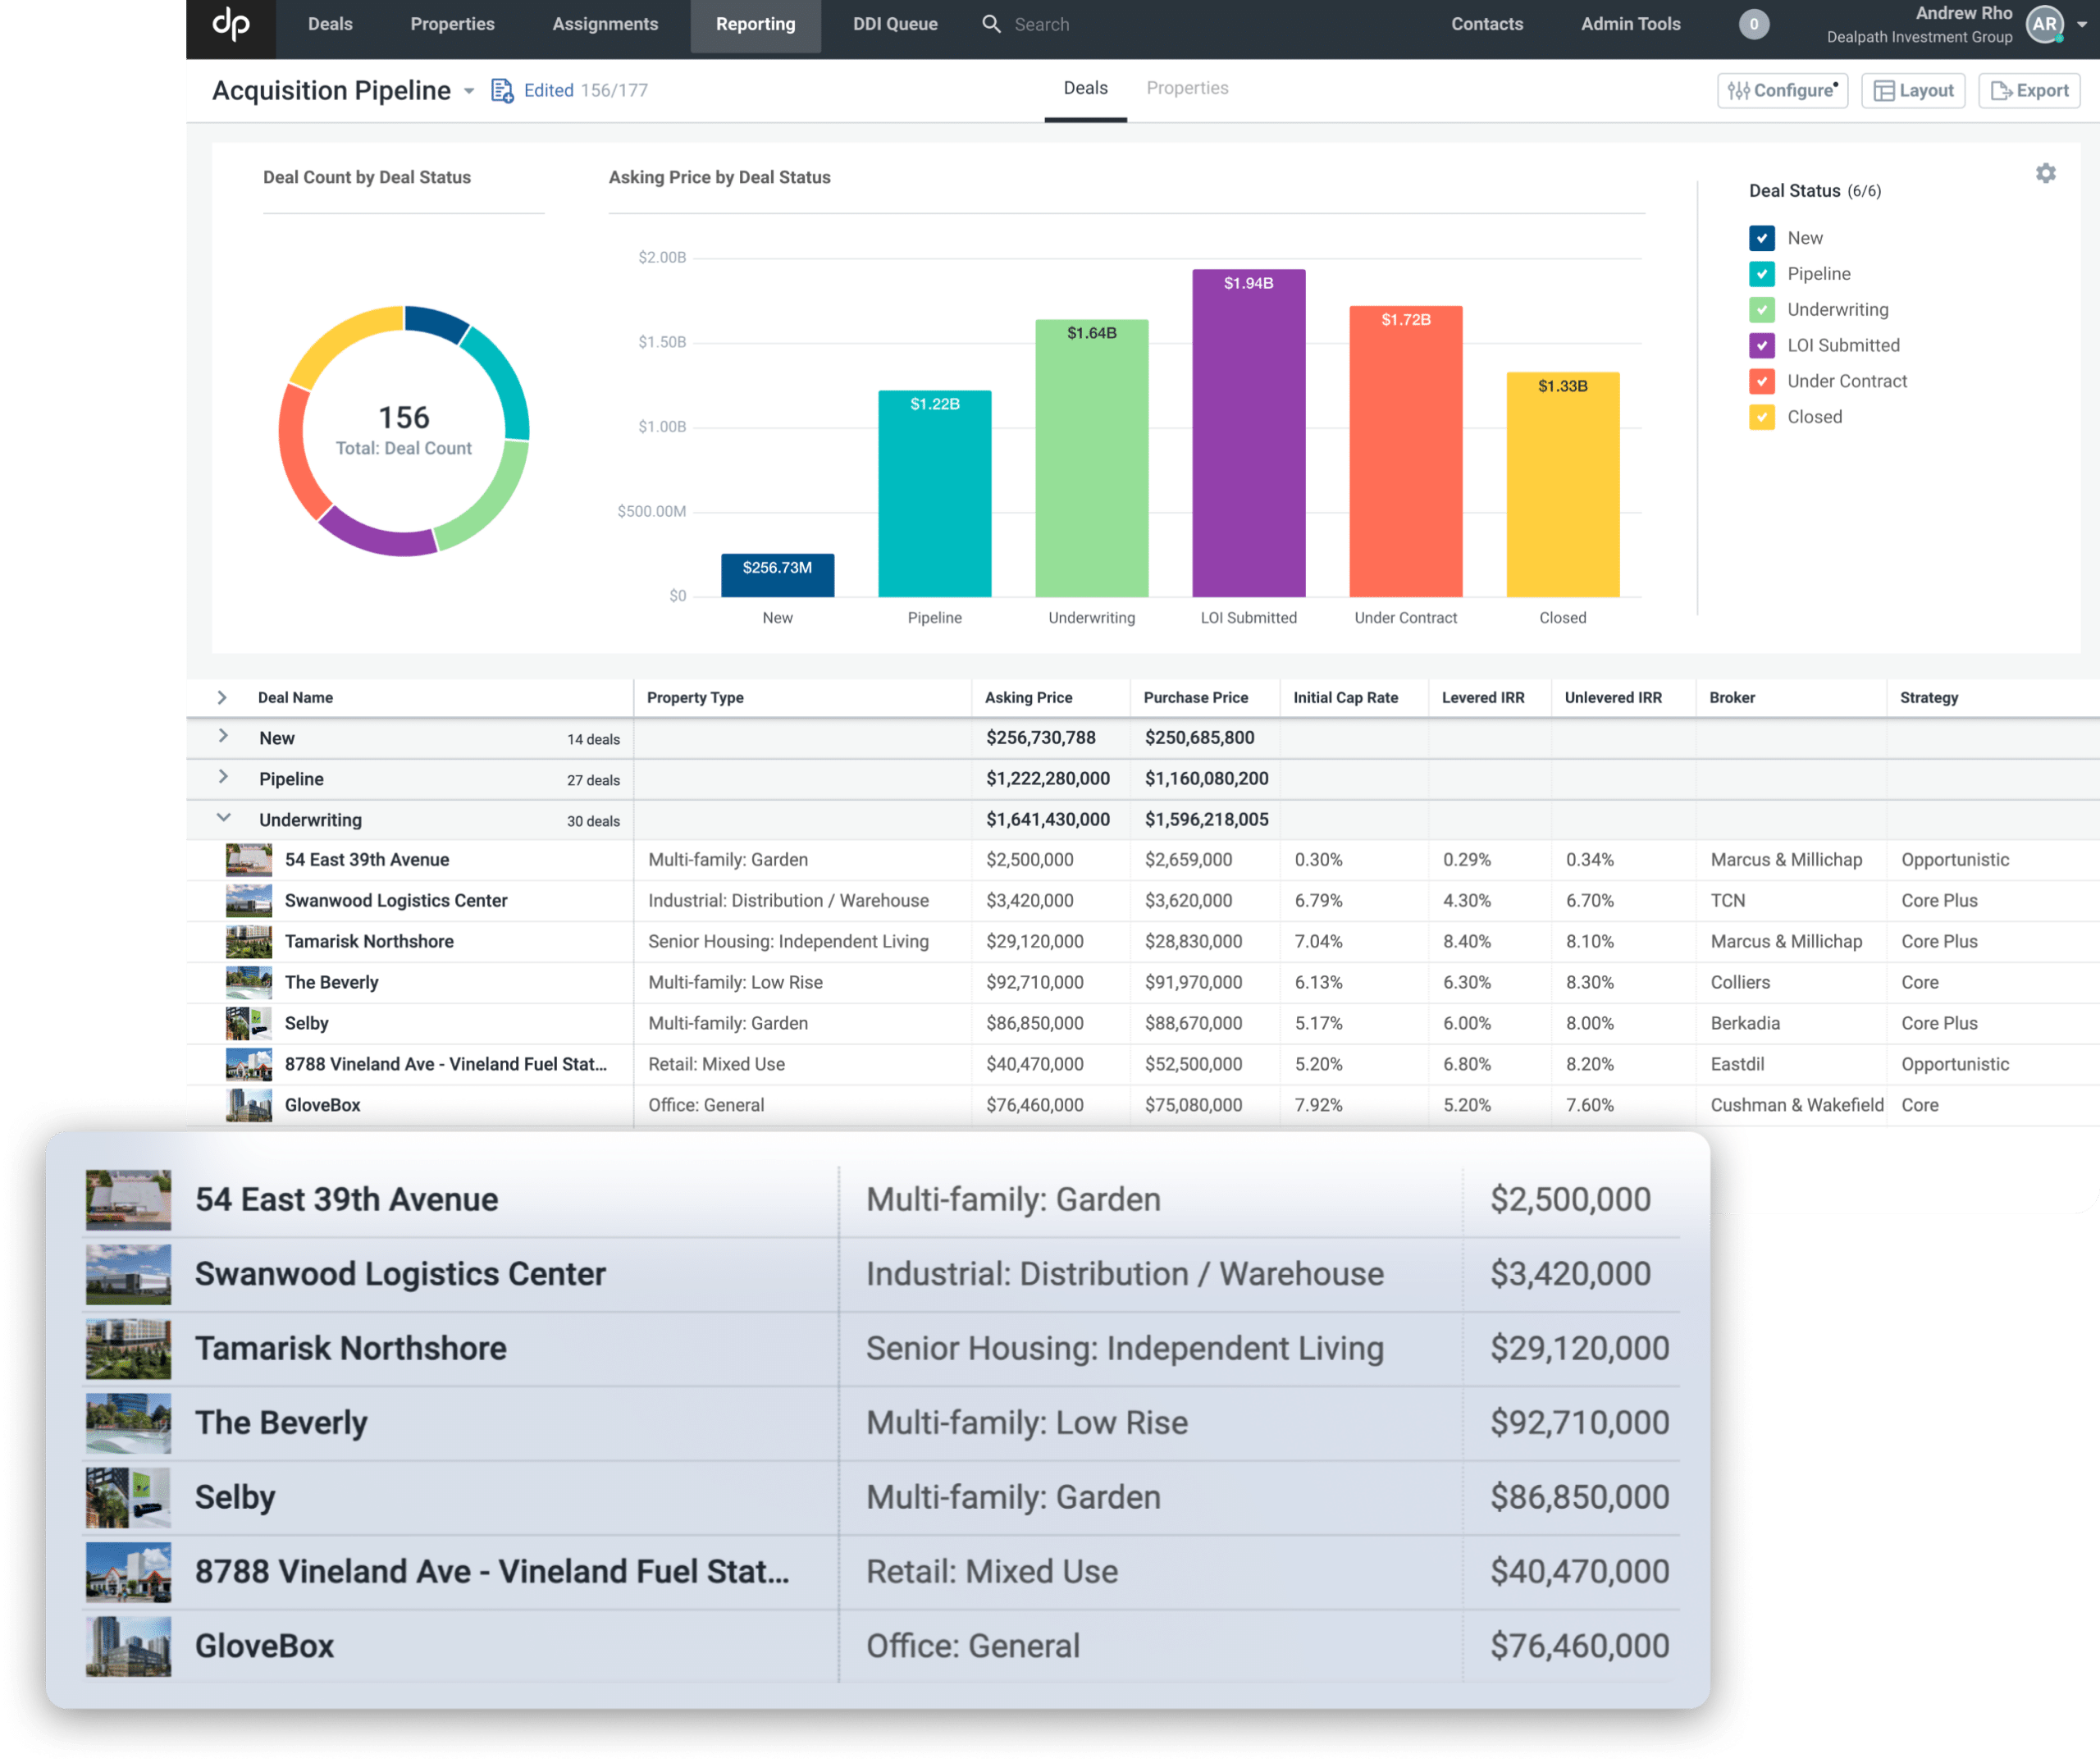
Task: Open the Acquisition Pipeline report dropdown
Action: (x=470, y=90)
